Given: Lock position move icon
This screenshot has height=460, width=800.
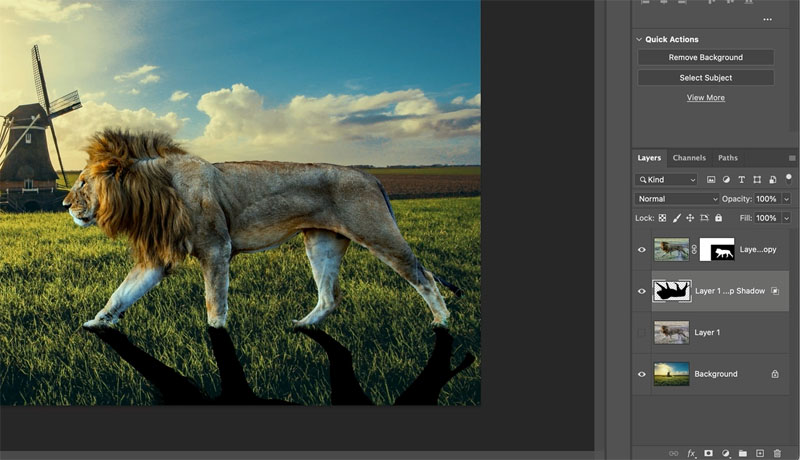Looking at the screenshot, I should pos(690,218).
